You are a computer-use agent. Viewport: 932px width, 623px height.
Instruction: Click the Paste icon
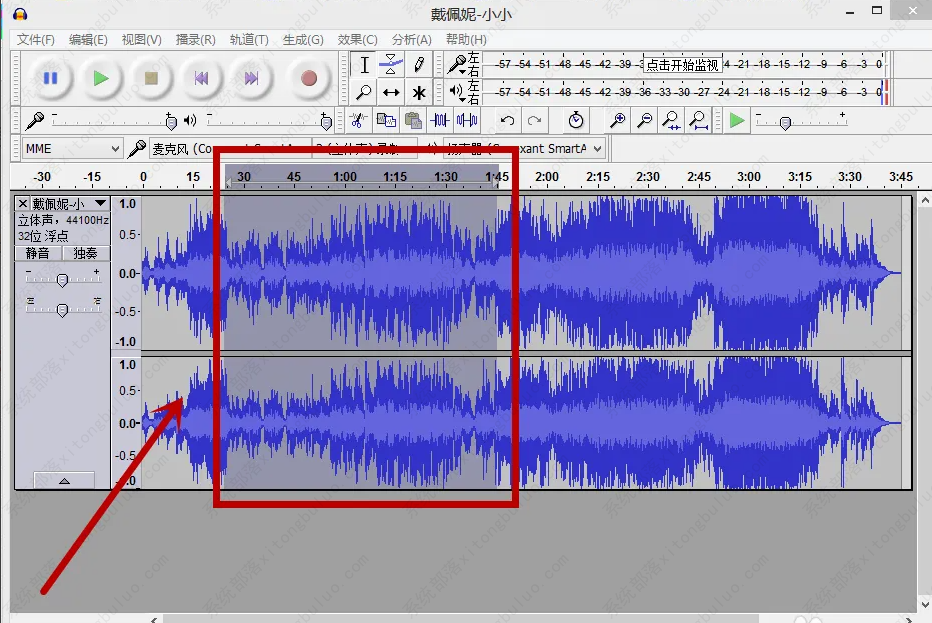413,121
